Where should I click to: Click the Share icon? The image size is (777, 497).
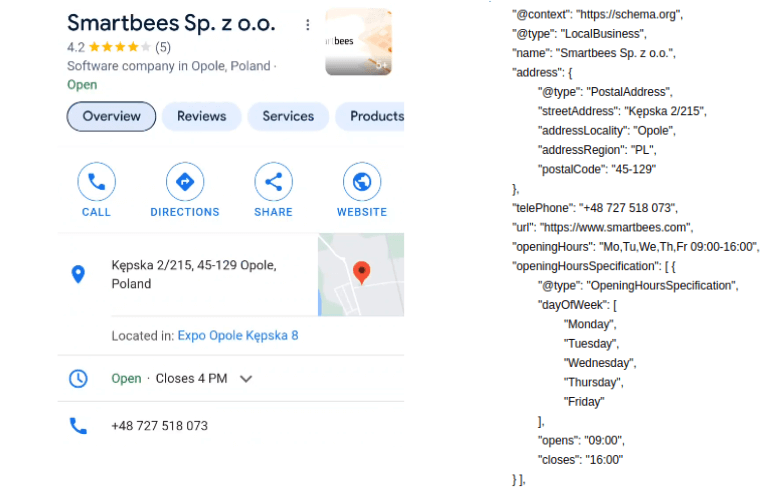[274, 182]
